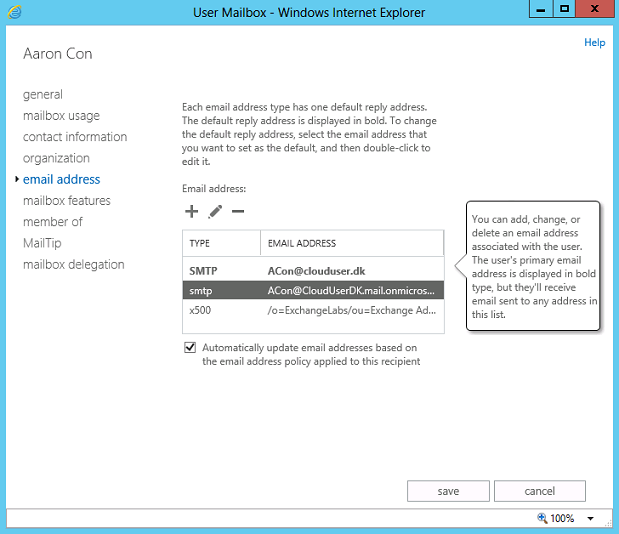The width and height of the screenshot is (619, 534).
Task: Edit selected email address with pencil icon
Action: (x=215, y=212)
